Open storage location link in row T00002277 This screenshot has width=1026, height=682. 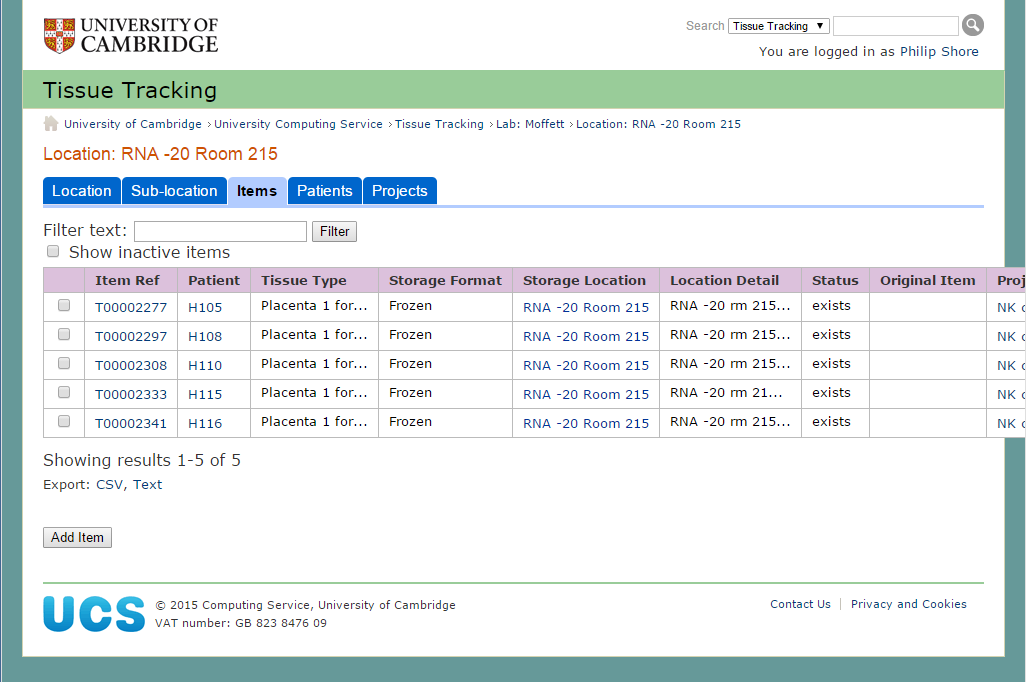click(586, 308)
